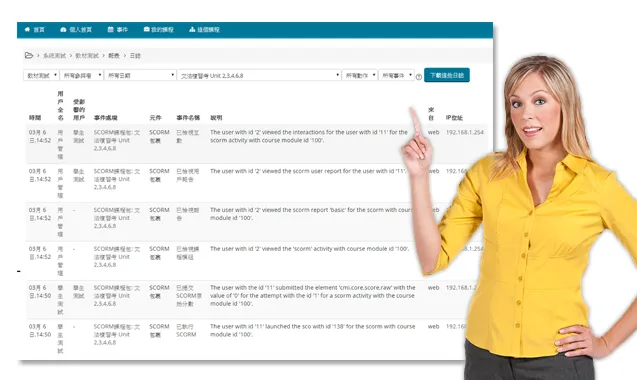Open the 首頁 home nav item

(35, 30)
